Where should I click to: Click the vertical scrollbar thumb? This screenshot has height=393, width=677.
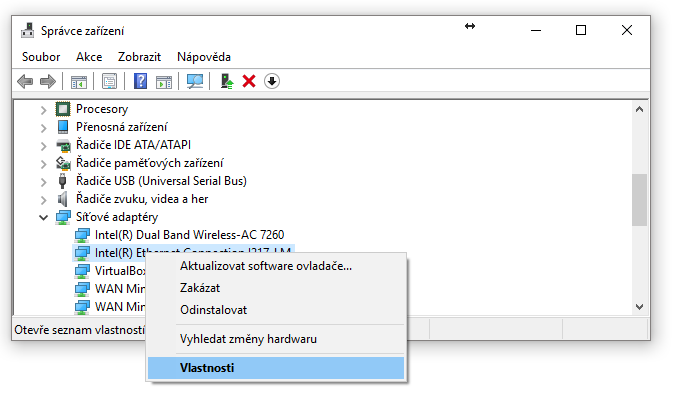tap(639, 200)
